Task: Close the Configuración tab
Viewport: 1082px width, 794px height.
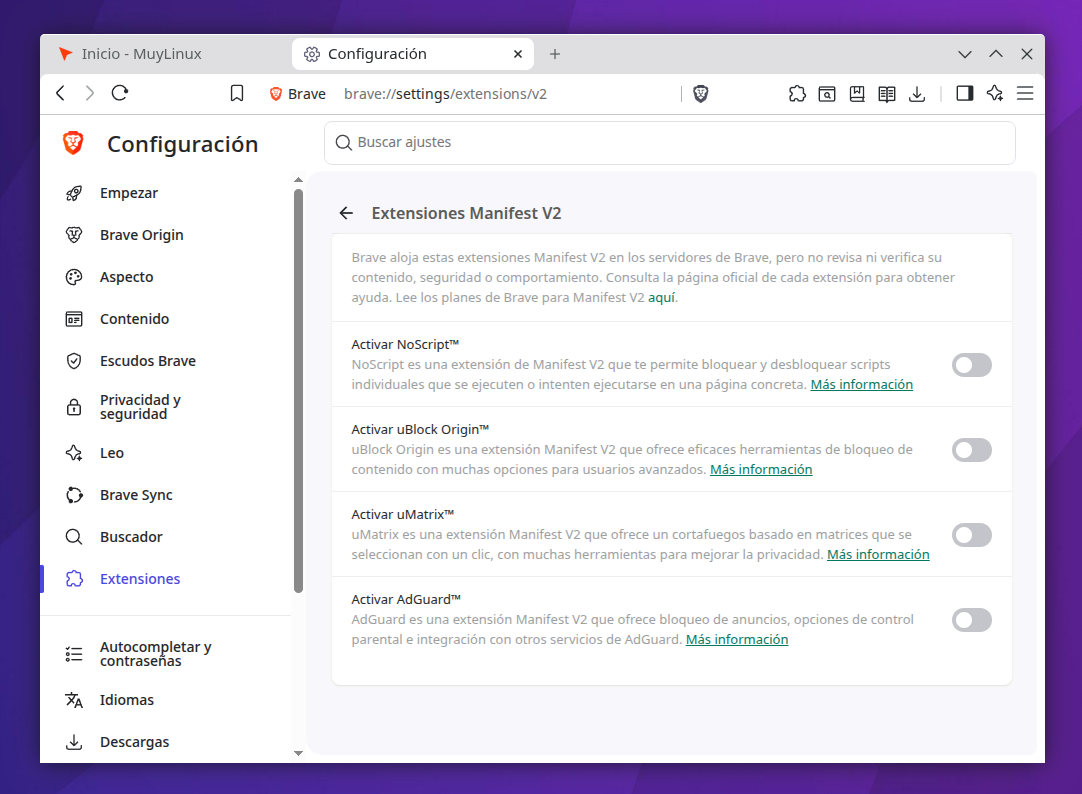Action: 518,54
